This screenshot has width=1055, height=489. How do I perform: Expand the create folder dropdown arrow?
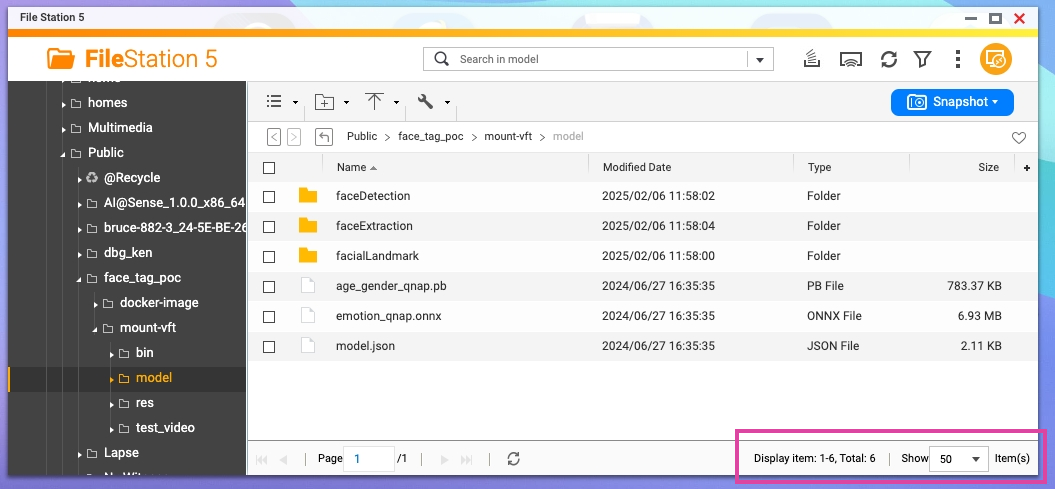346,103
